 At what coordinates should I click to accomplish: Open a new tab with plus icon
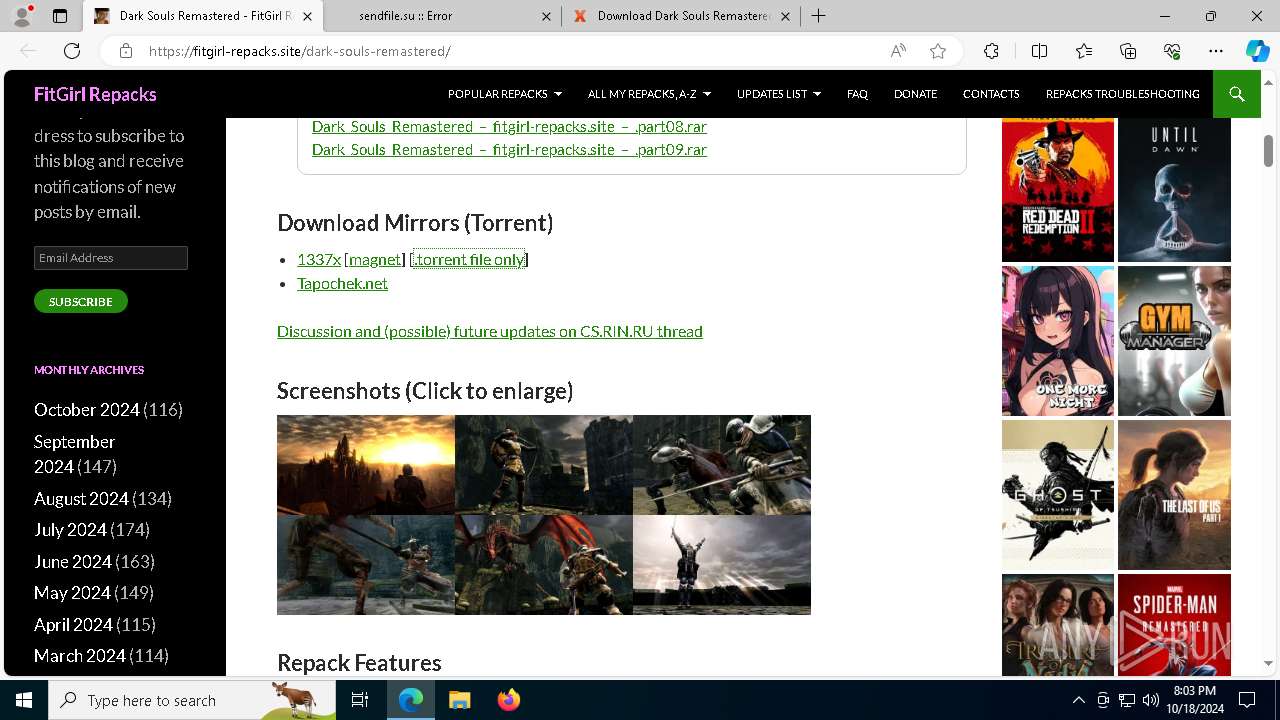[819, 16]
